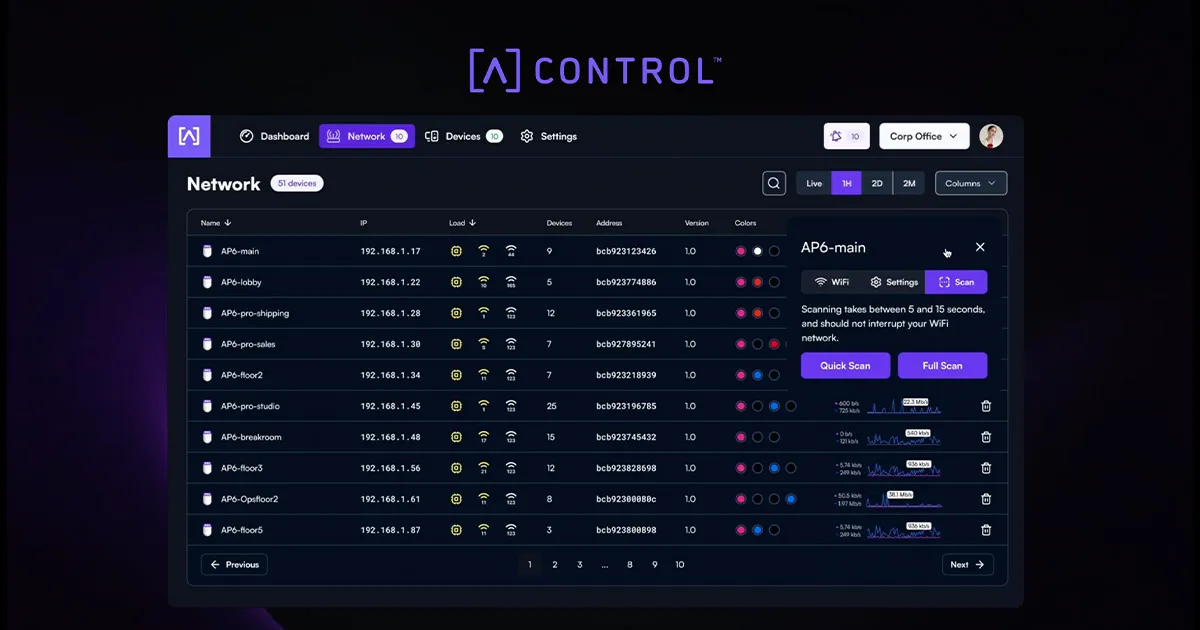Click the white WiFi icon in AP6-Opsfloor2 row

(511, 499)
